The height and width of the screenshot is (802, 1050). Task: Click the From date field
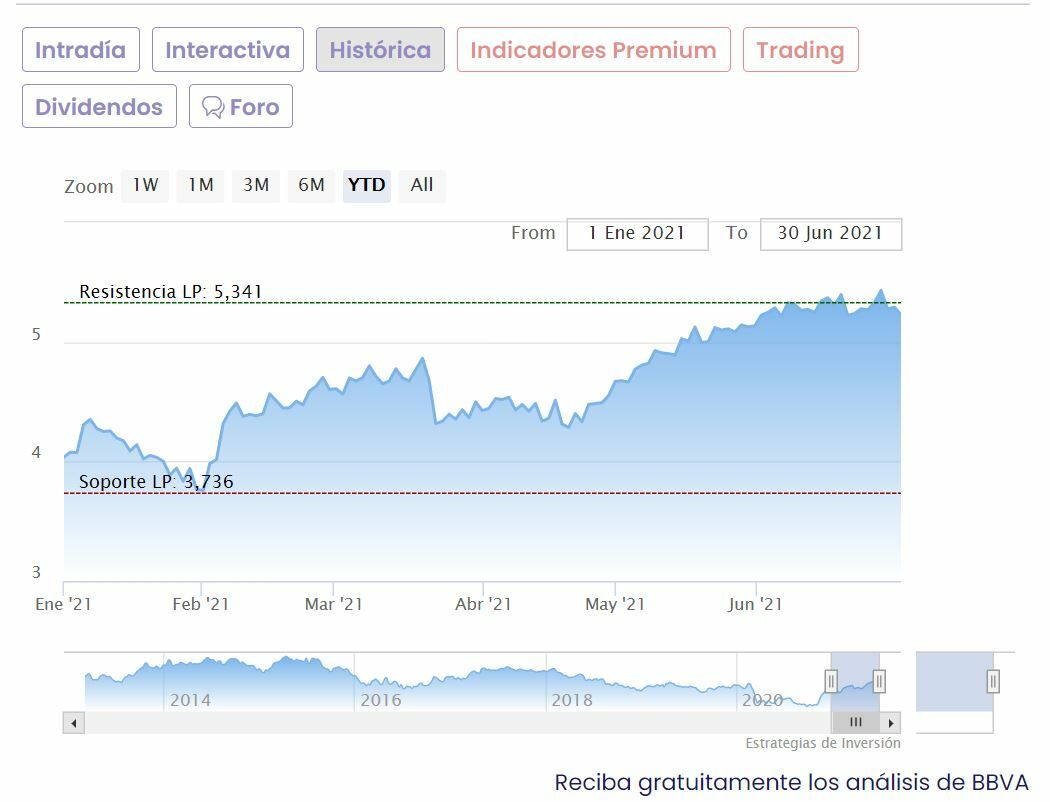click(x=637, y=233)
